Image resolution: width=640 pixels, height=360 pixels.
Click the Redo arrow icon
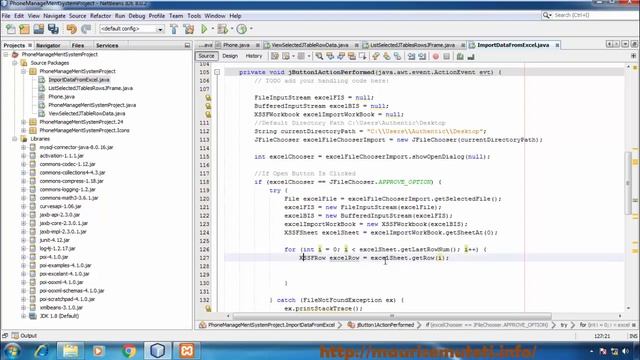click(x=86, y=29)
